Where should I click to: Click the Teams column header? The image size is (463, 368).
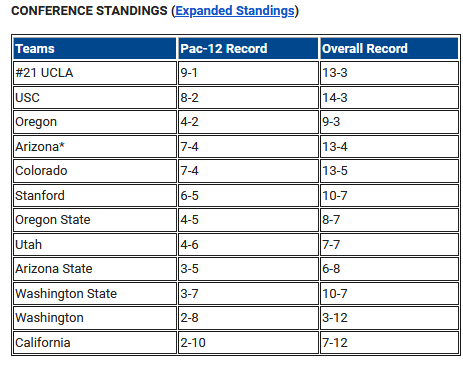[x=95, y=49]
